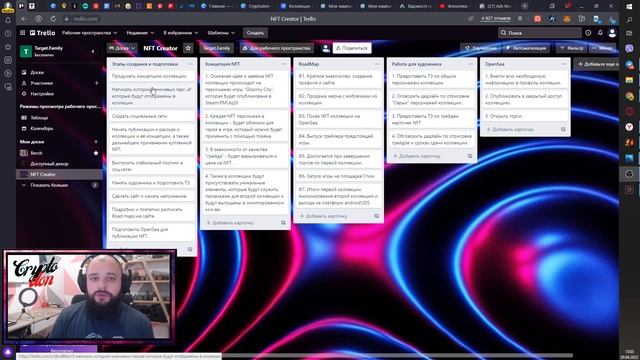Expand the Шаблоны dropdown menu

coord(221,33)
